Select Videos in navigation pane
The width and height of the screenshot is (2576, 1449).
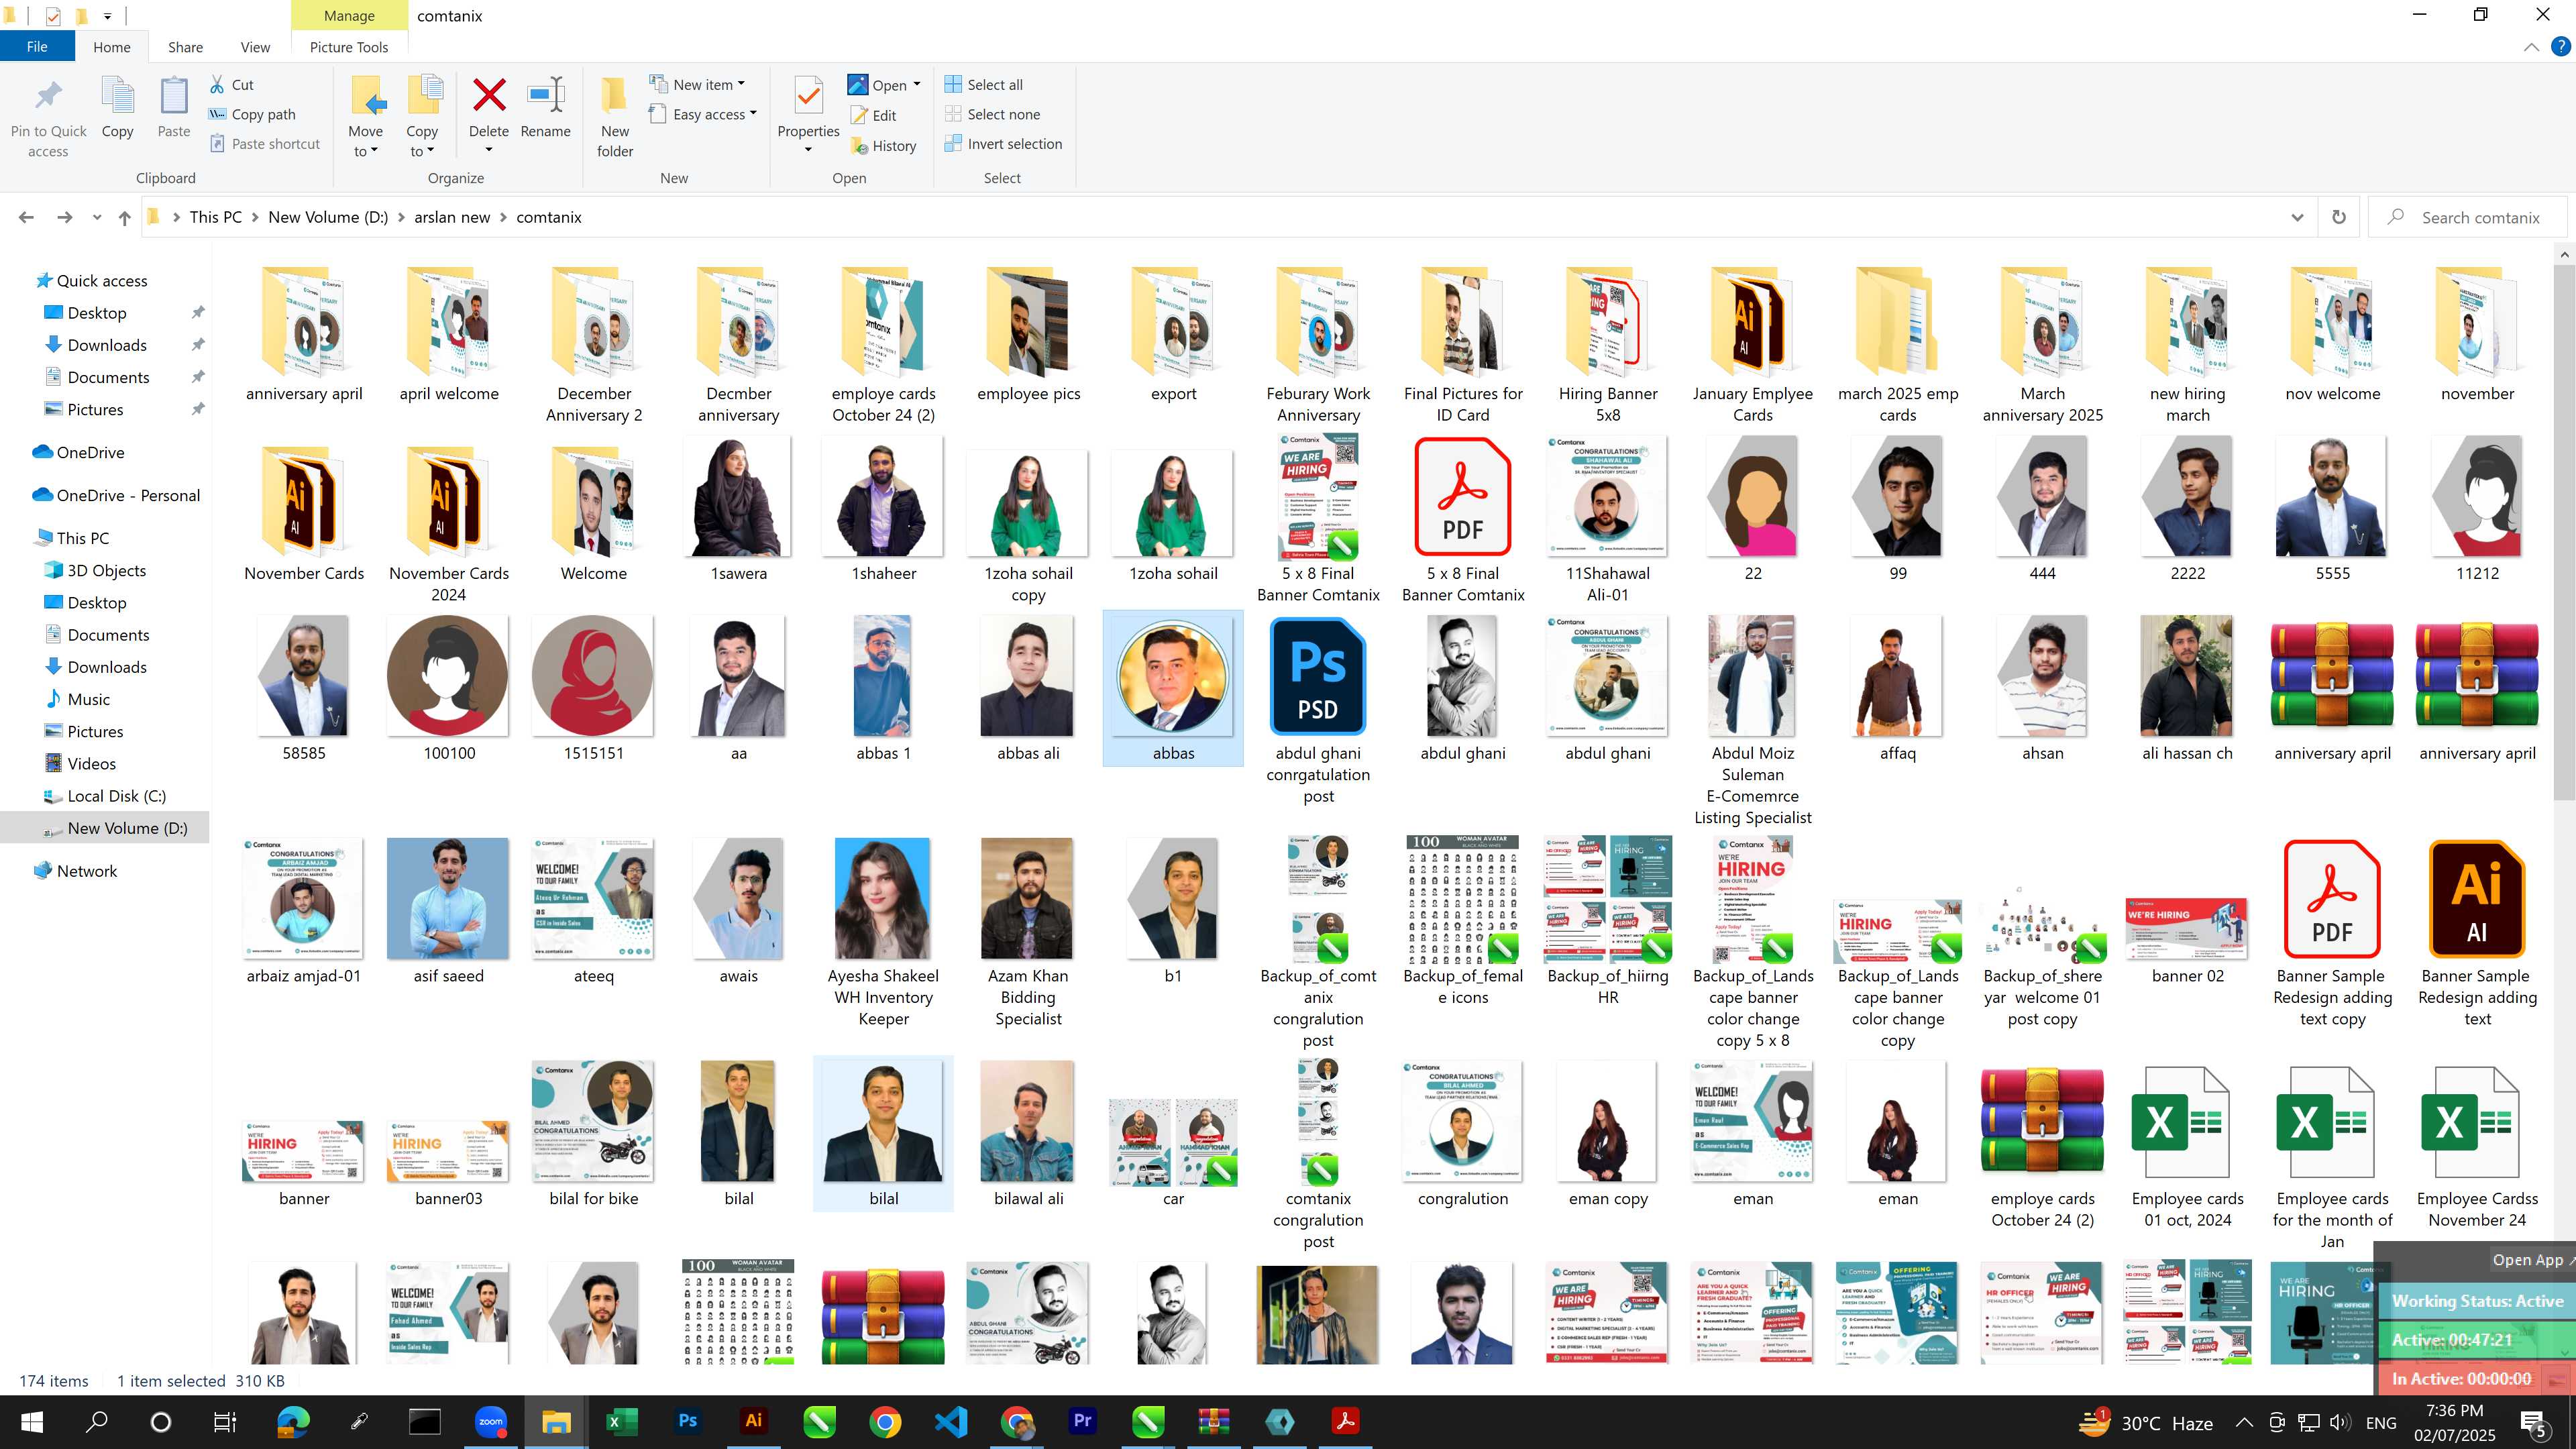click(x=91, y=763)
